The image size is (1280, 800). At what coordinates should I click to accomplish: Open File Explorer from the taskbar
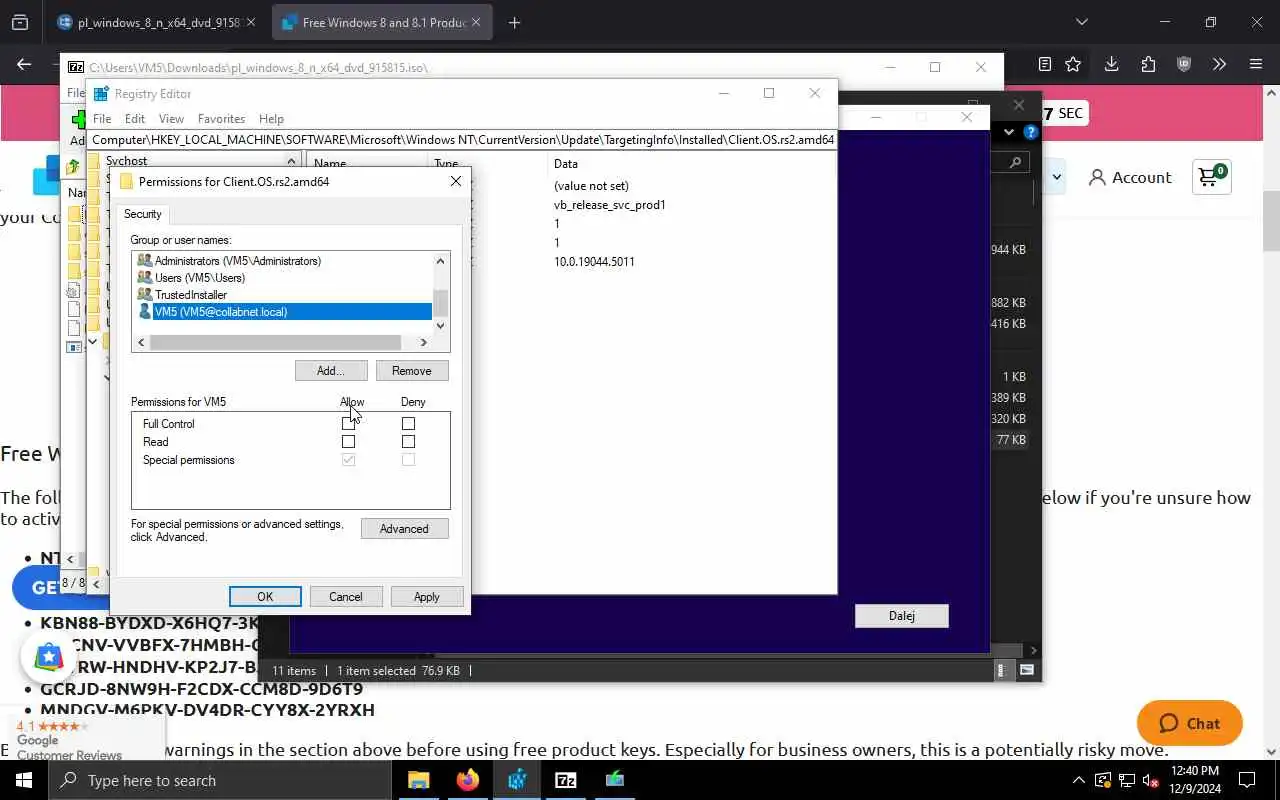pos(418,780)
